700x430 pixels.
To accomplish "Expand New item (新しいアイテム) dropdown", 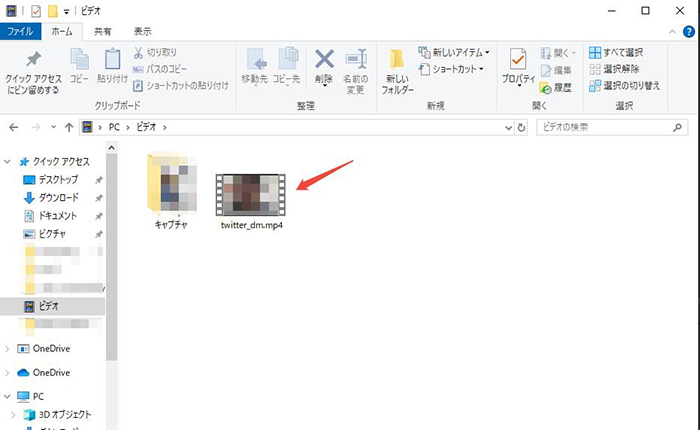I will coord(488,52).
